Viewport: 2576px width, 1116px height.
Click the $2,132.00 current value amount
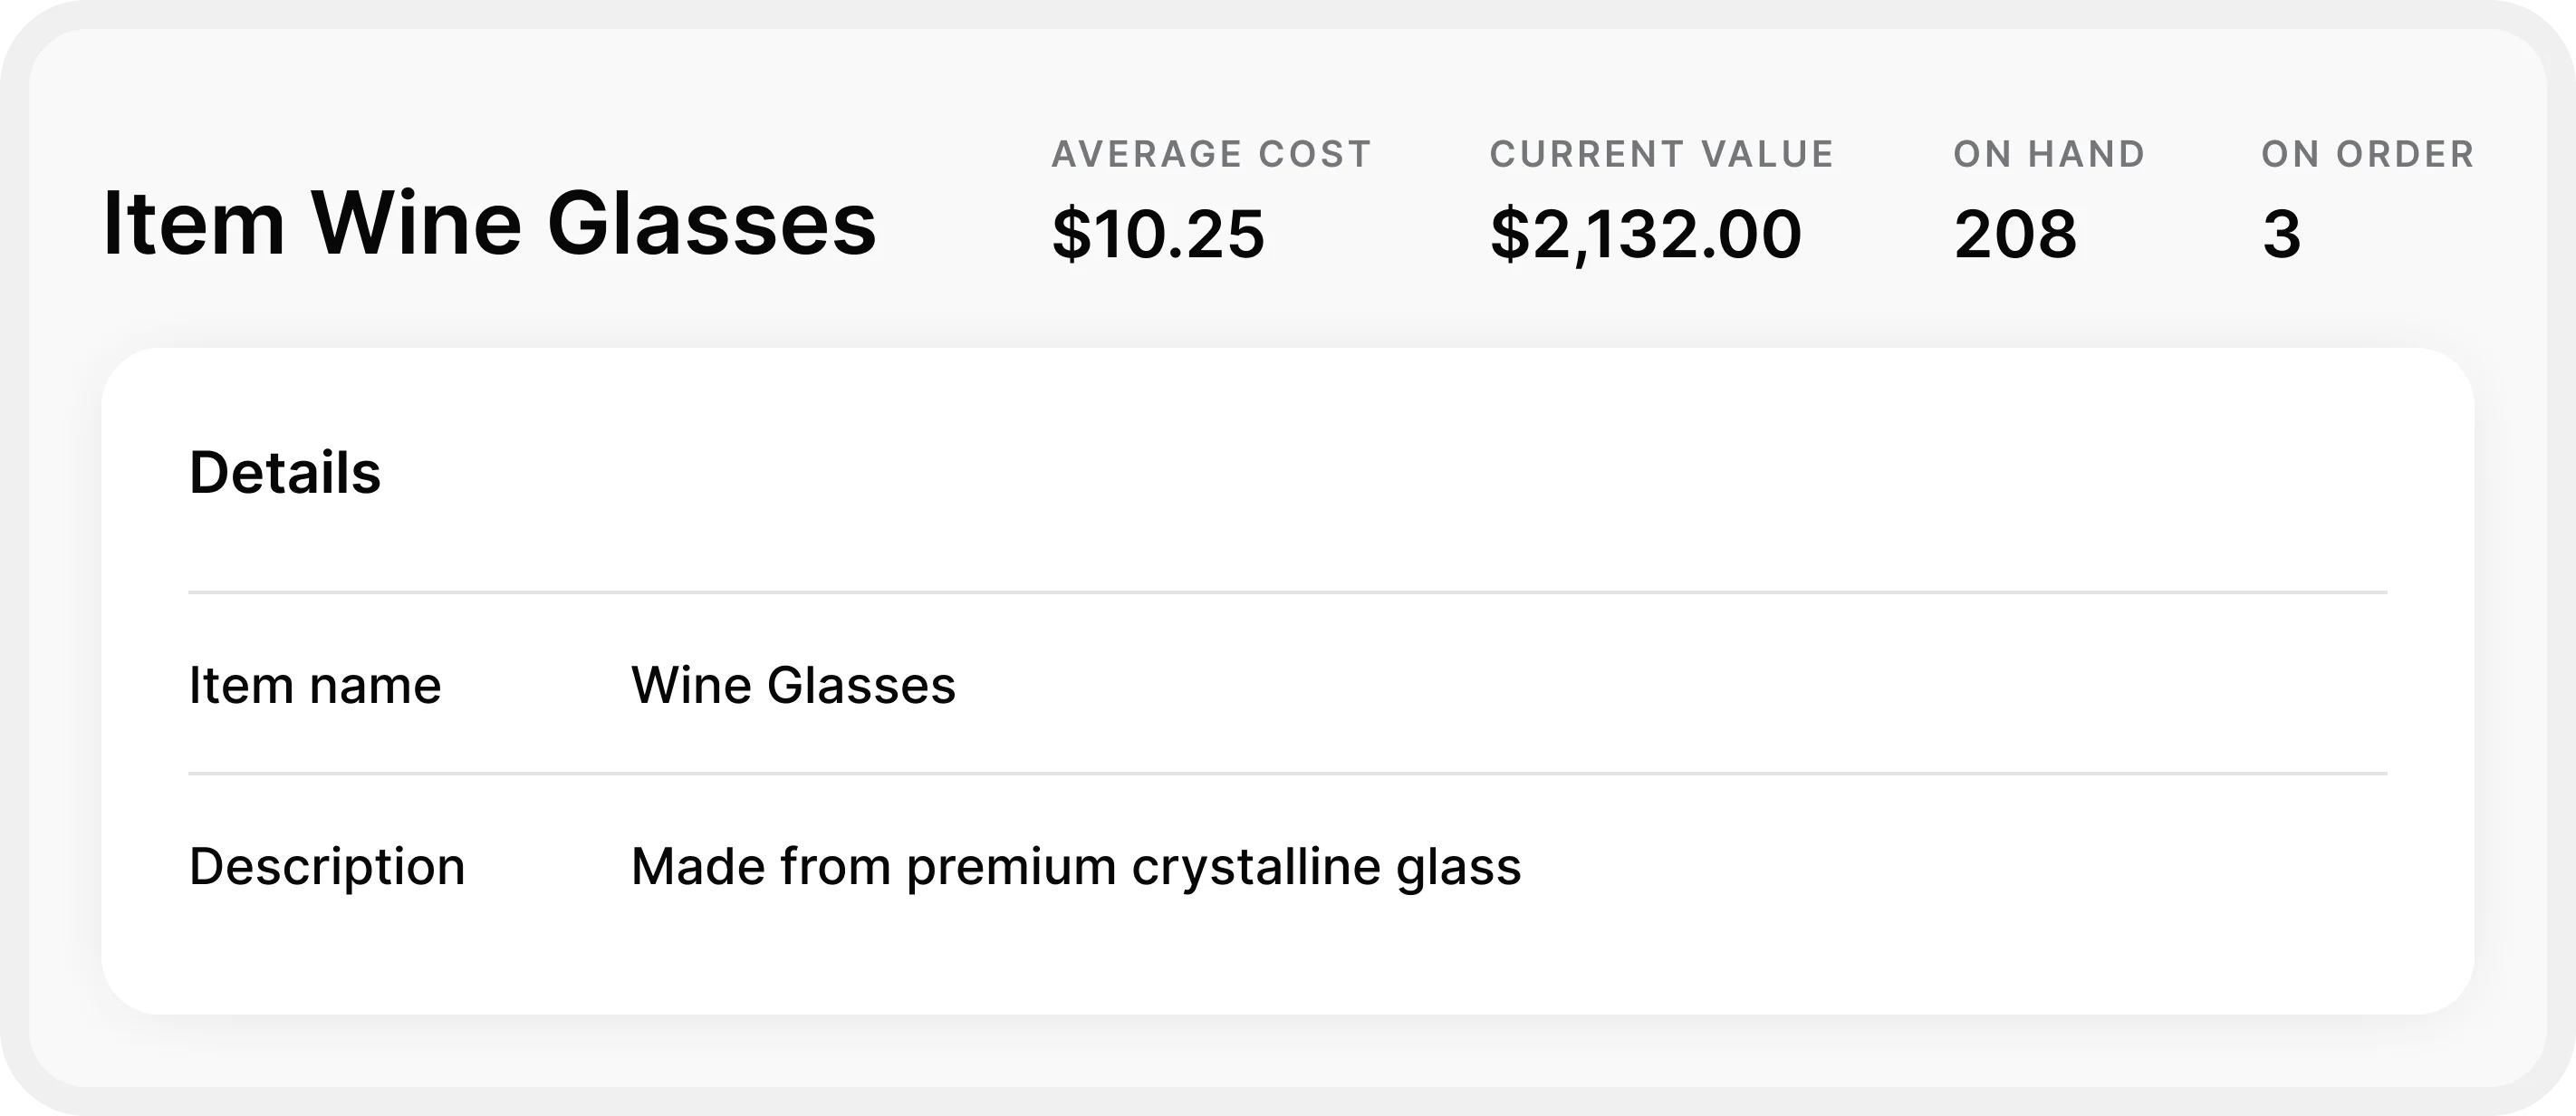coord(1646,234)
